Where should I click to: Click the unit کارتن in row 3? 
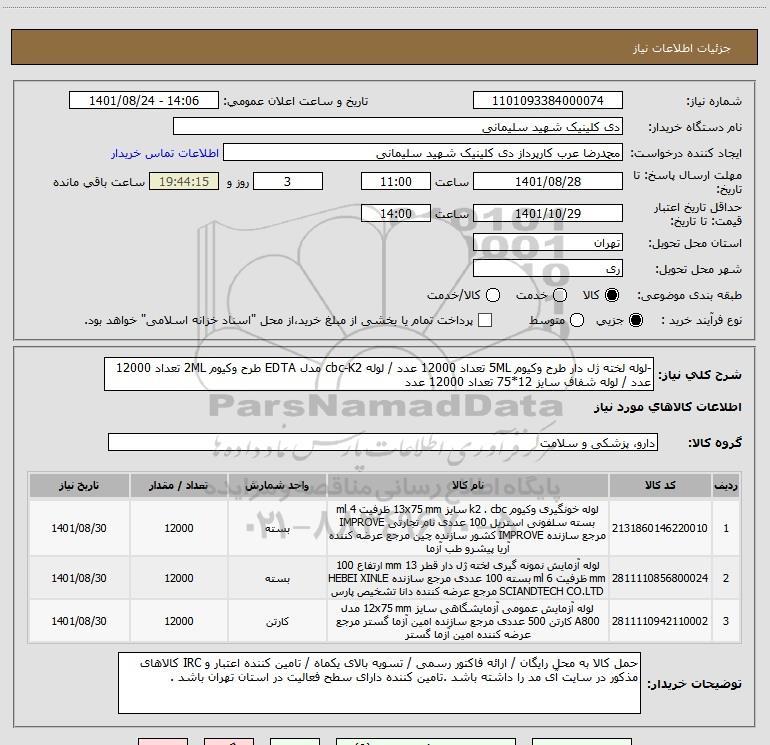click(277, 622)
